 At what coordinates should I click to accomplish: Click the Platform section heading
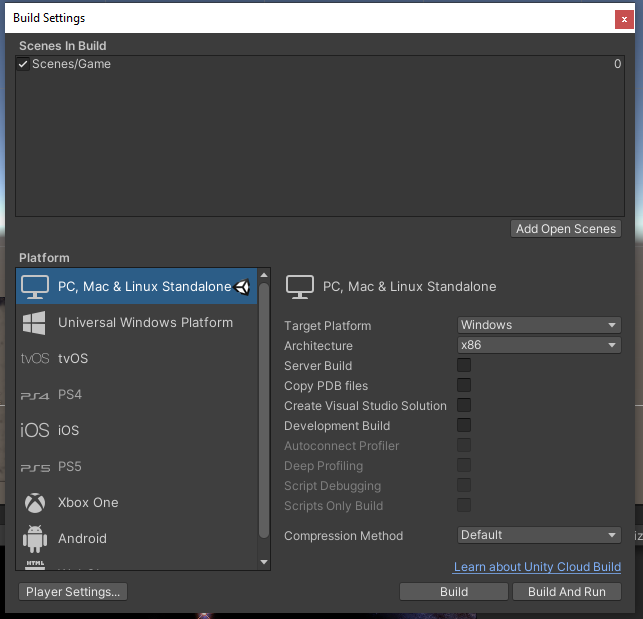coord(44,258)
